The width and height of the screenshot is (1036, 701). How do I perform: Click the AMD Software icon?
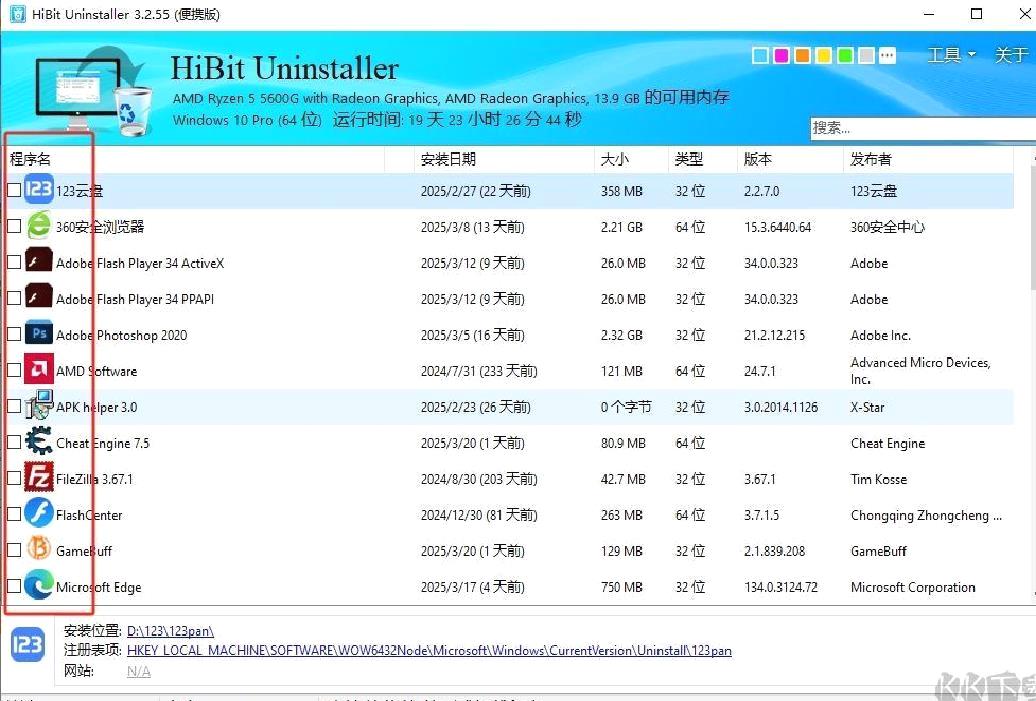click(39, 369)
